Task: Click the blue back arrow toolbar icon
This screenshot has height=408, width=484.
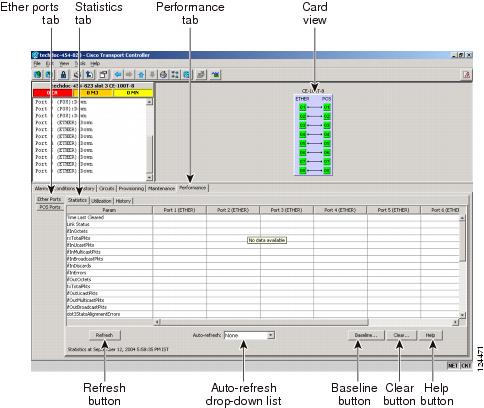Action: coord(117,75)
